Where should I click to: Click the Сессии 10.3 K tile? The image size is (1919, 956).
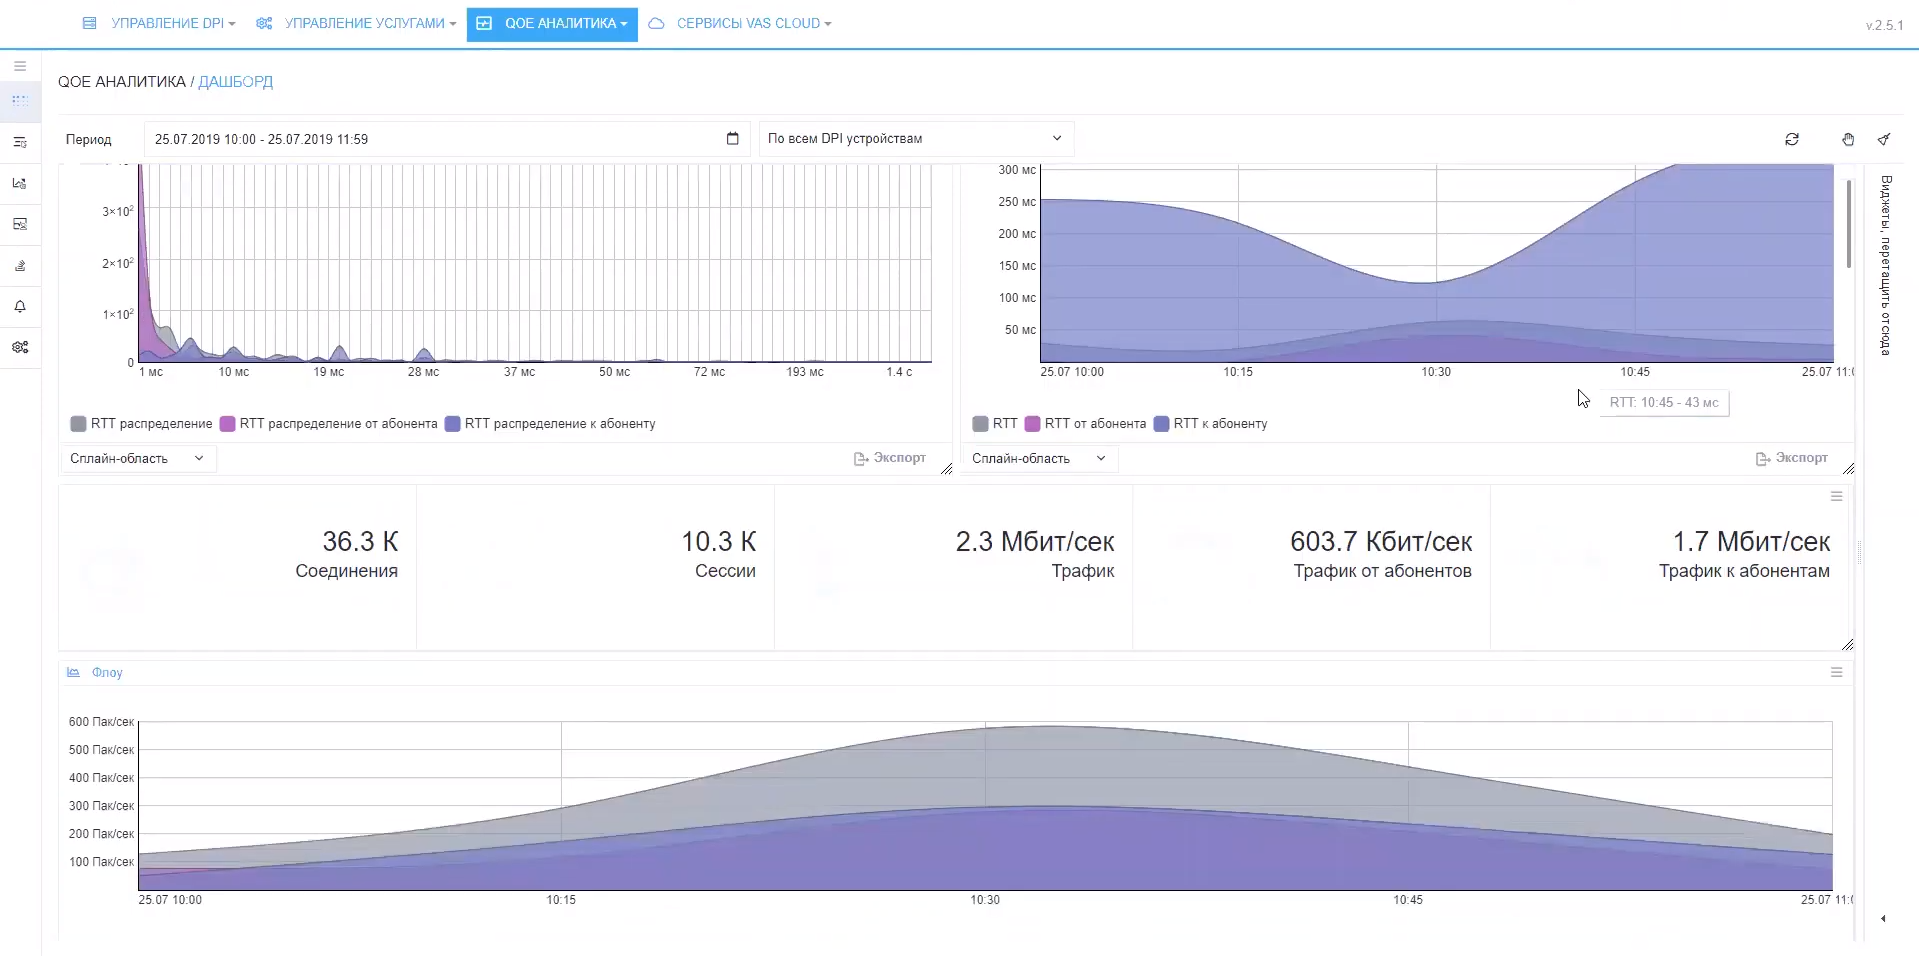[595, 567]
